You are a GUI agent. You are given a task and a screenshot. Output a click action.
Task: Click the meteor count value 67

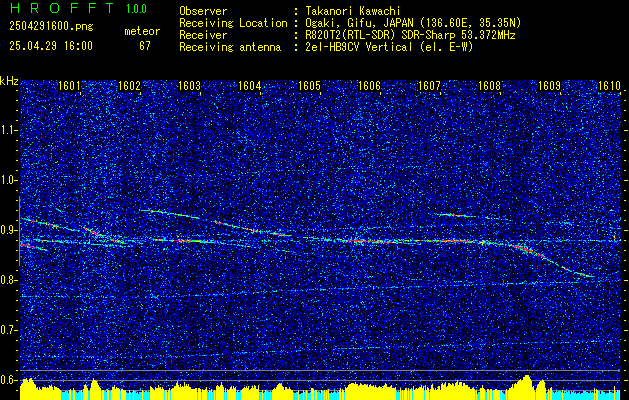[x=145, y=46]
